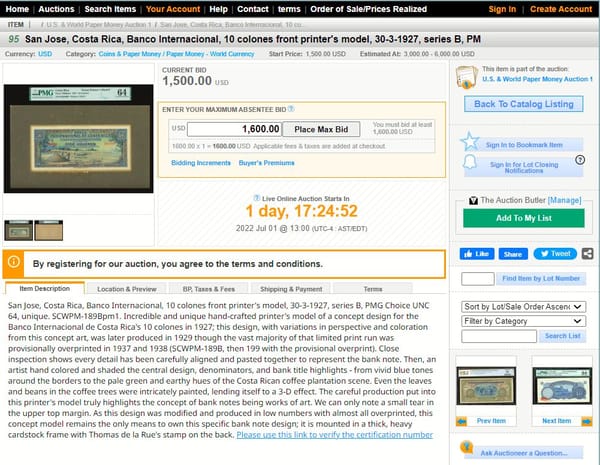
Task: Open the Filter by Category dropdown
Action: [523, 321]
